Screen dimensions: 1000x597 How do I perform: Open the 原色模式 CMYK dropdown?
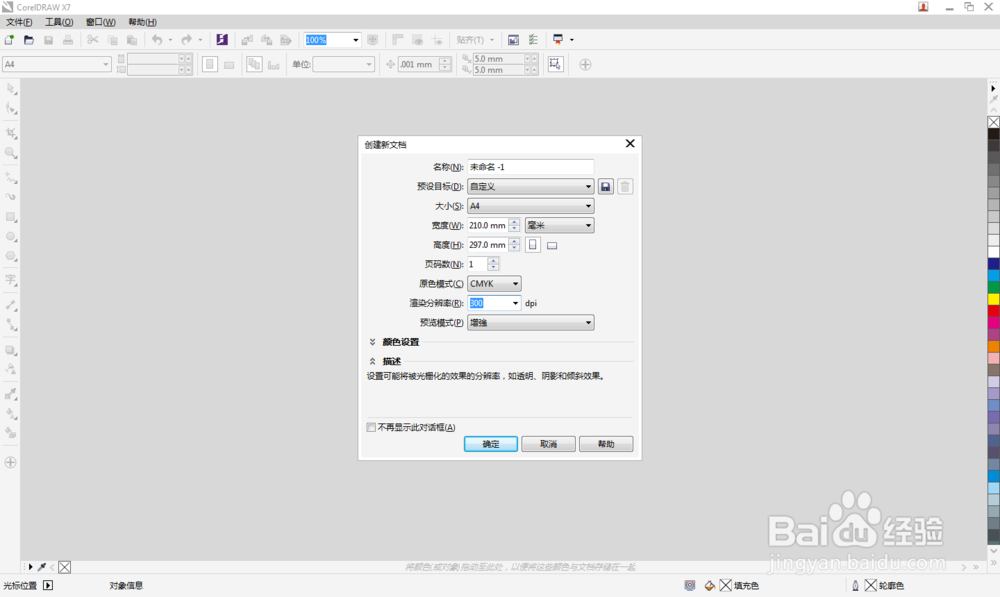(493, 283)
